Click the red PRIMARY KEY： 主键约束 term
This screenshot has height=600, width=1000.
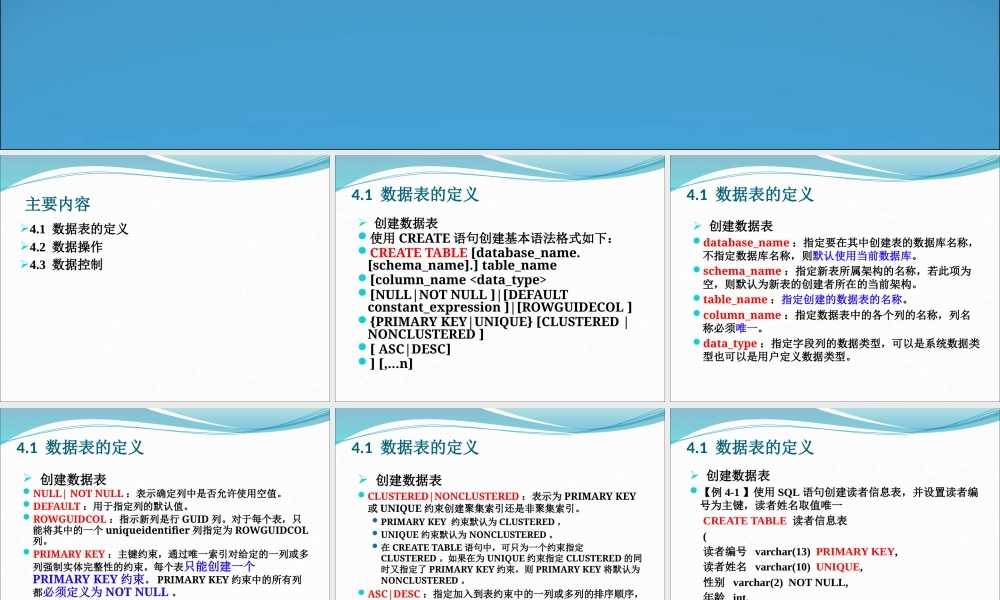[72, 554]
